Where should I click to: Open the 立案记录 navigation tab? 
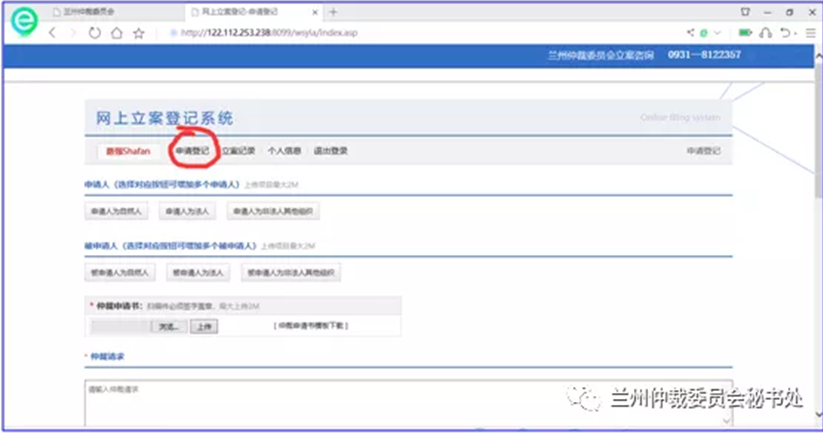click(x=238, y=151)
